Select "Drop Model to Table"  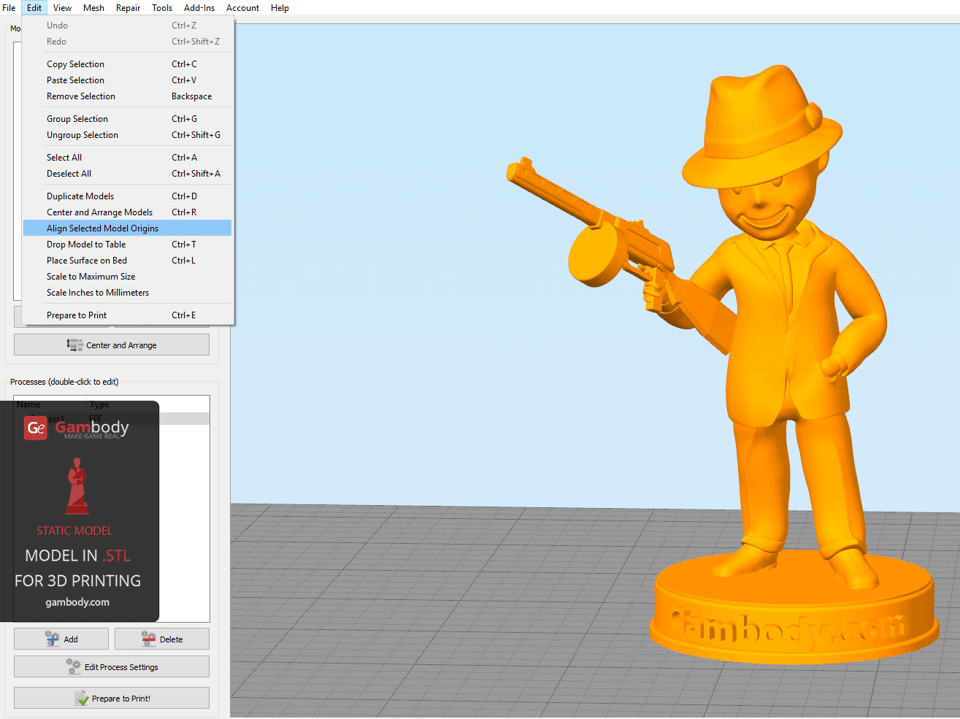coord(85,244)
